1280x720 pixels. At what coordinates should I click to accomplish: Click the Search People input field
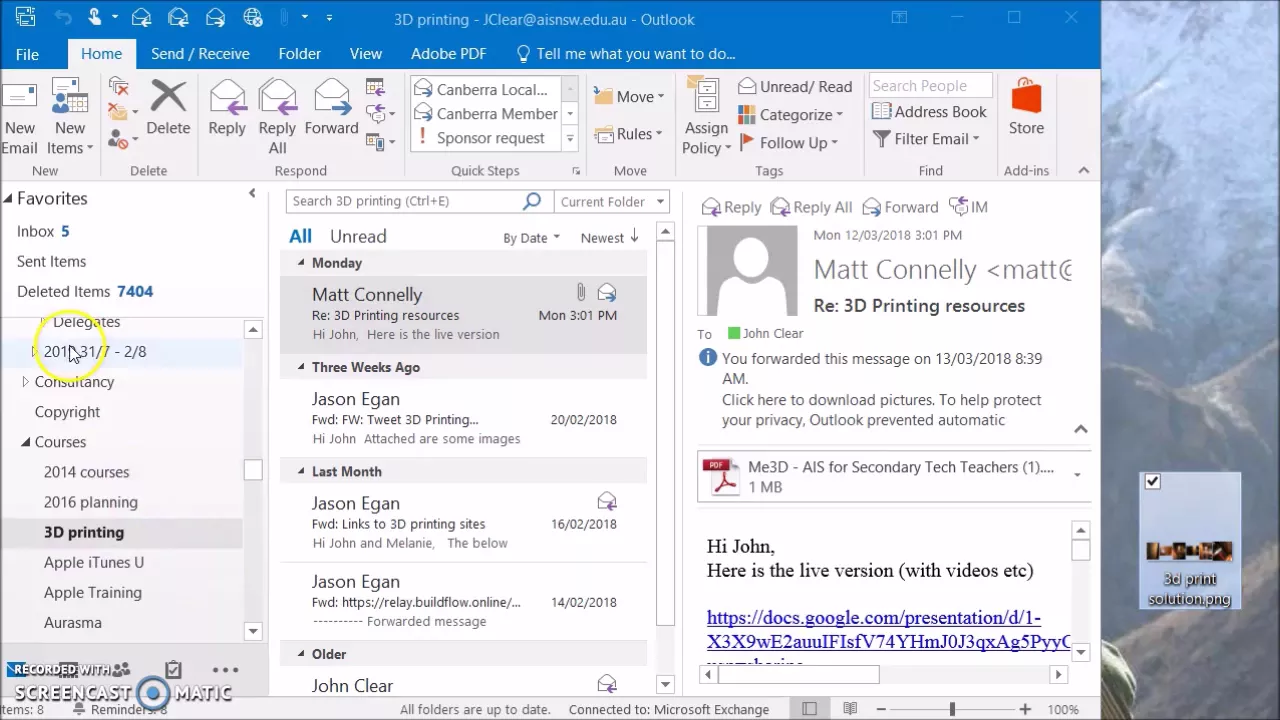coord(931,86)
